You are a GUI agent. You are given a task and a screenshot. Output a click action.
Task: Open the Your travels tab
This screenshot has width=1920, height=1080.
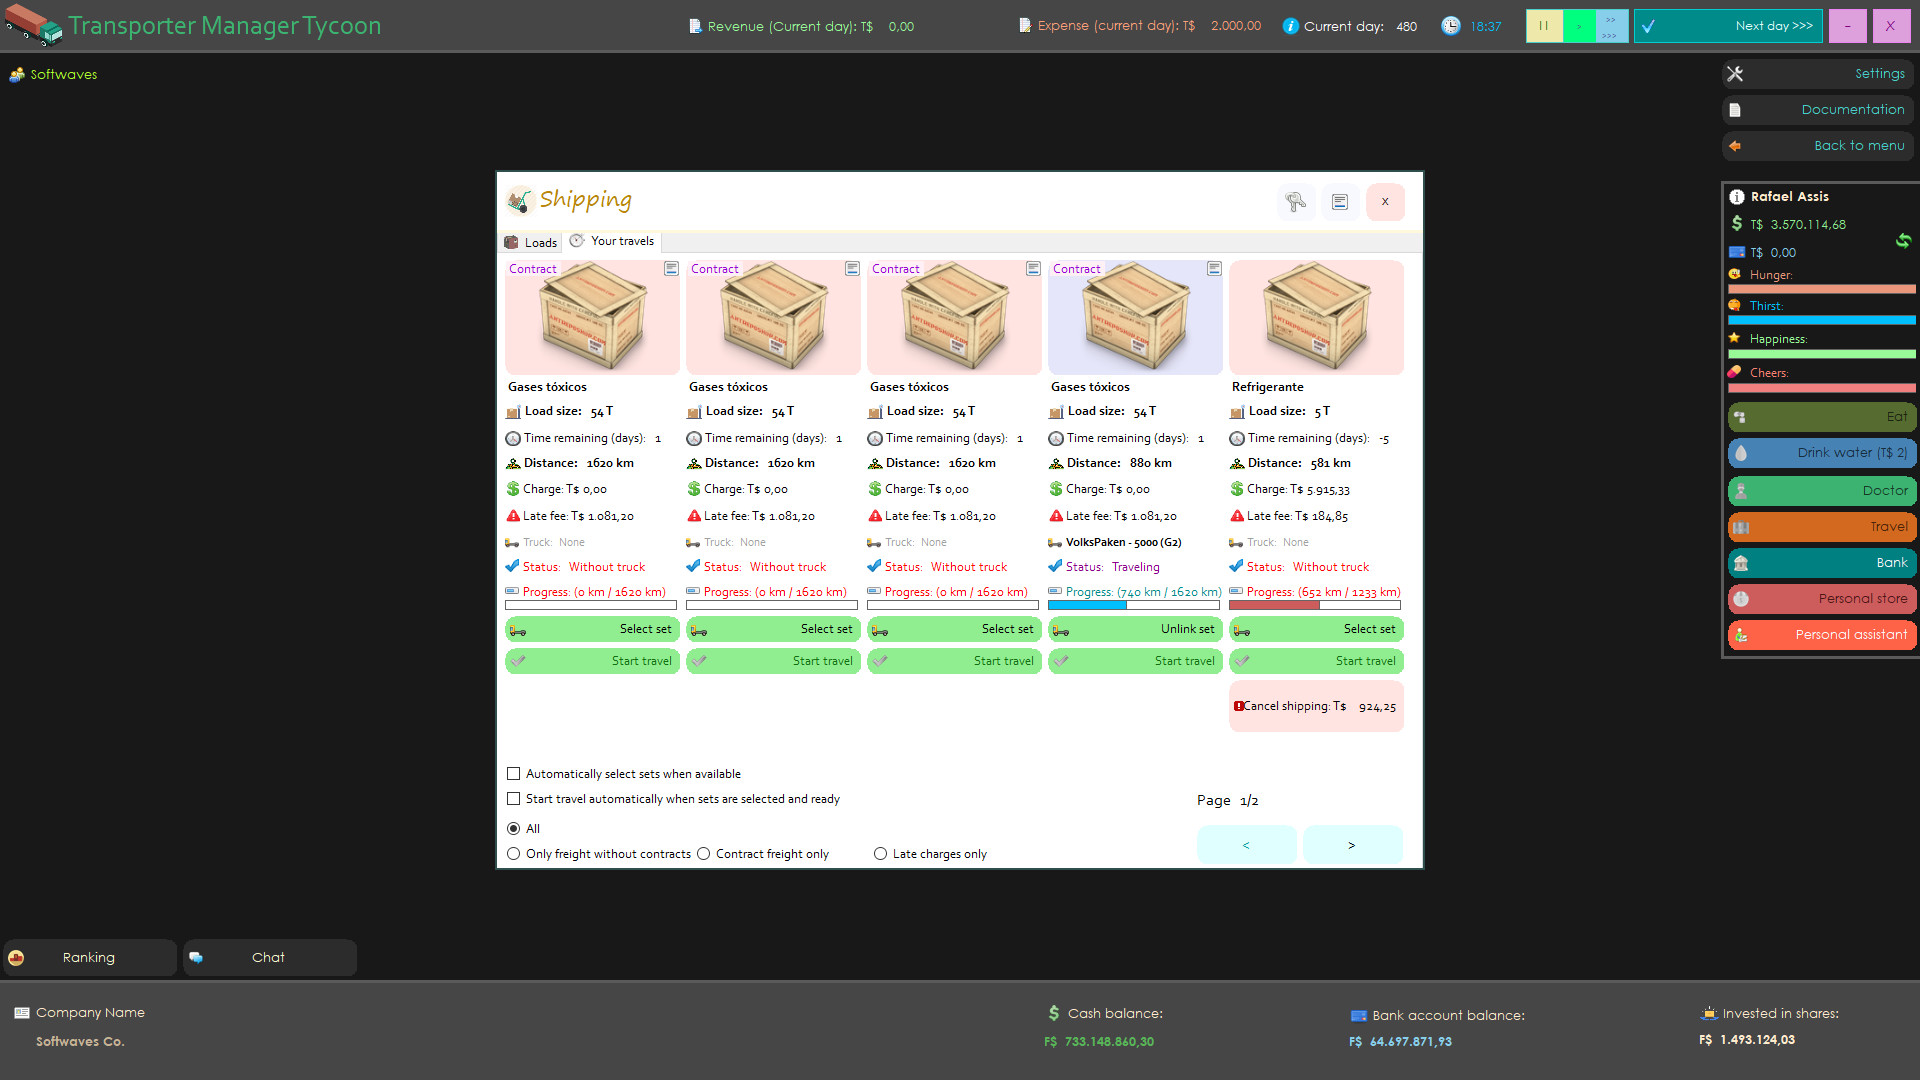click(611, 240)
